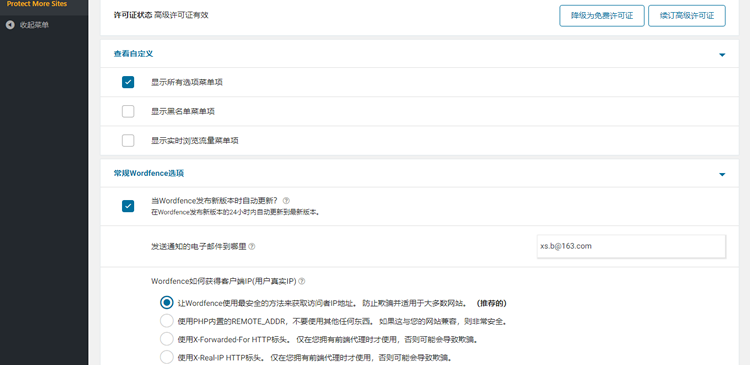
Task: Click the 查看自定义 section title
Action: pyautogui.click(x=133, y=54)
